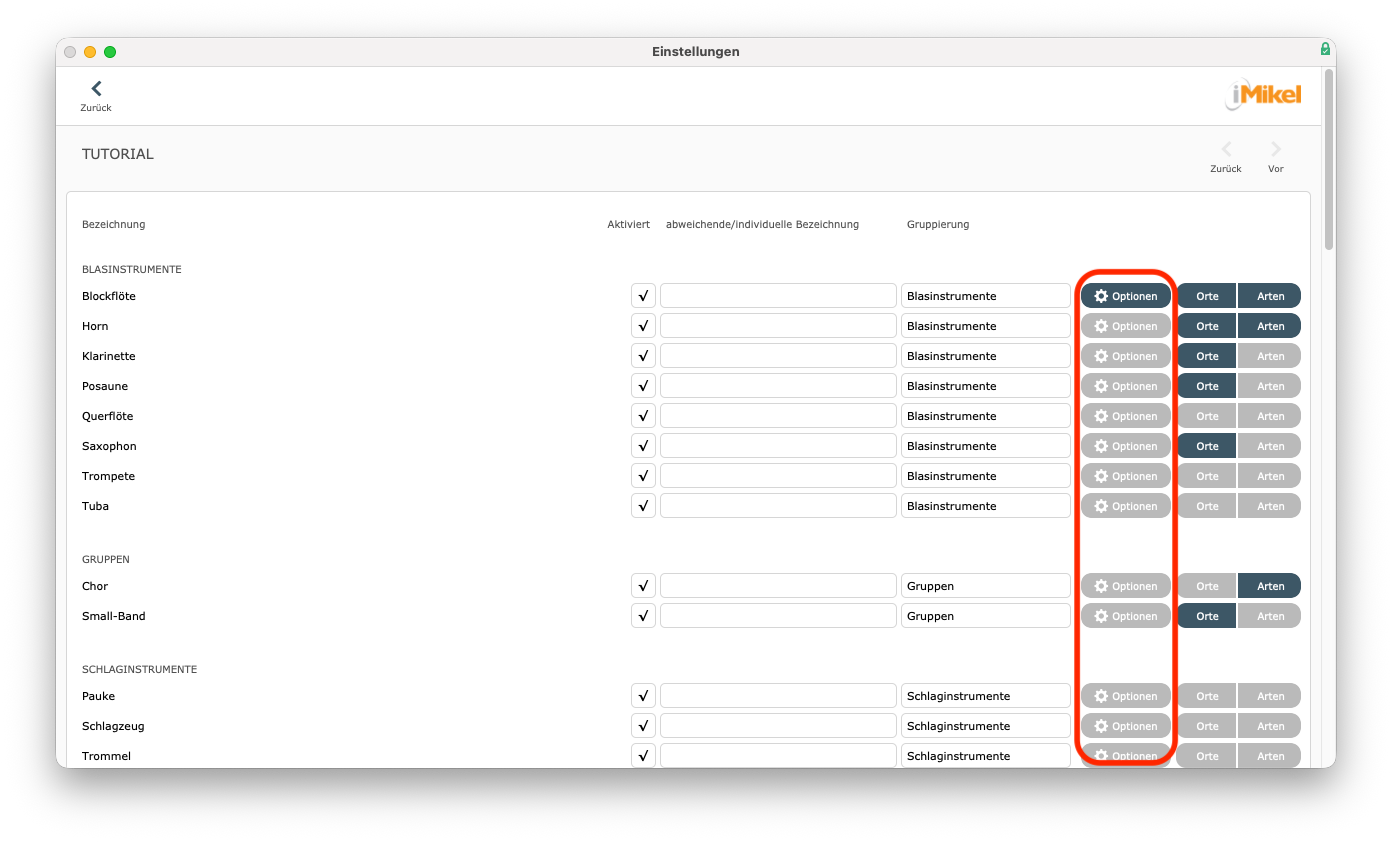Image resolution: width=1392 pixels, height=842 pixels.
Task: Go to next page with Vor chevron
Action: 1275,150
